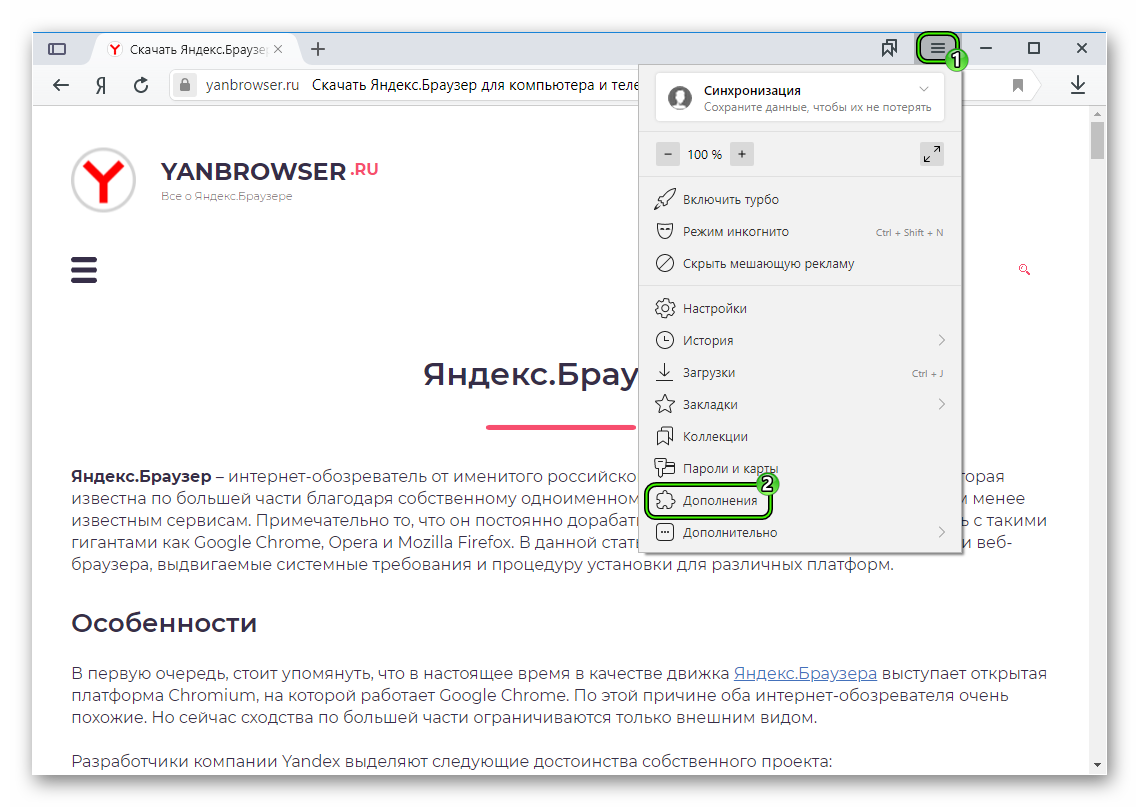The height and width of the screenshot is (807, 1139).
Task: Open a new tab with the plus button
Action: pyautogui.click(x=318, y=47)
